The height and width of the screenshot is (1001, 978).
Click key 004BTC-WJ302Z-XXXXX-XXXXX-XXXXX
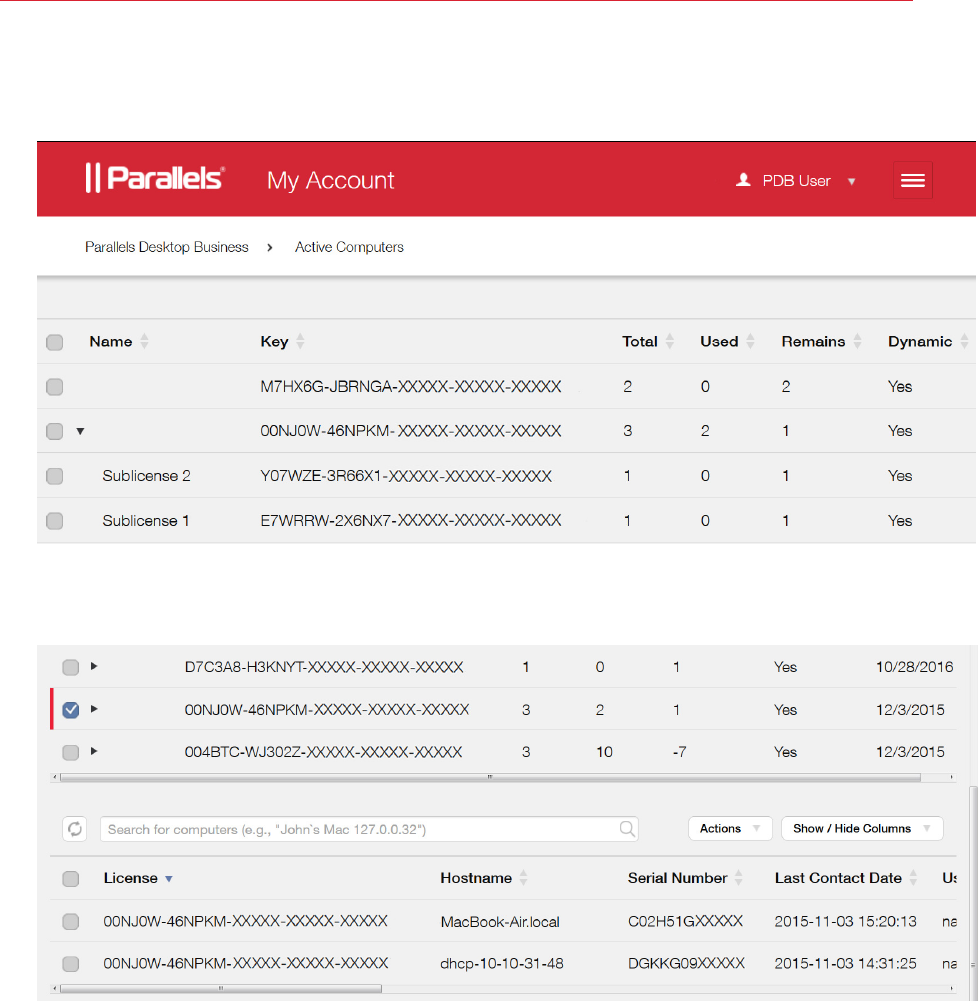coord(323,752)
